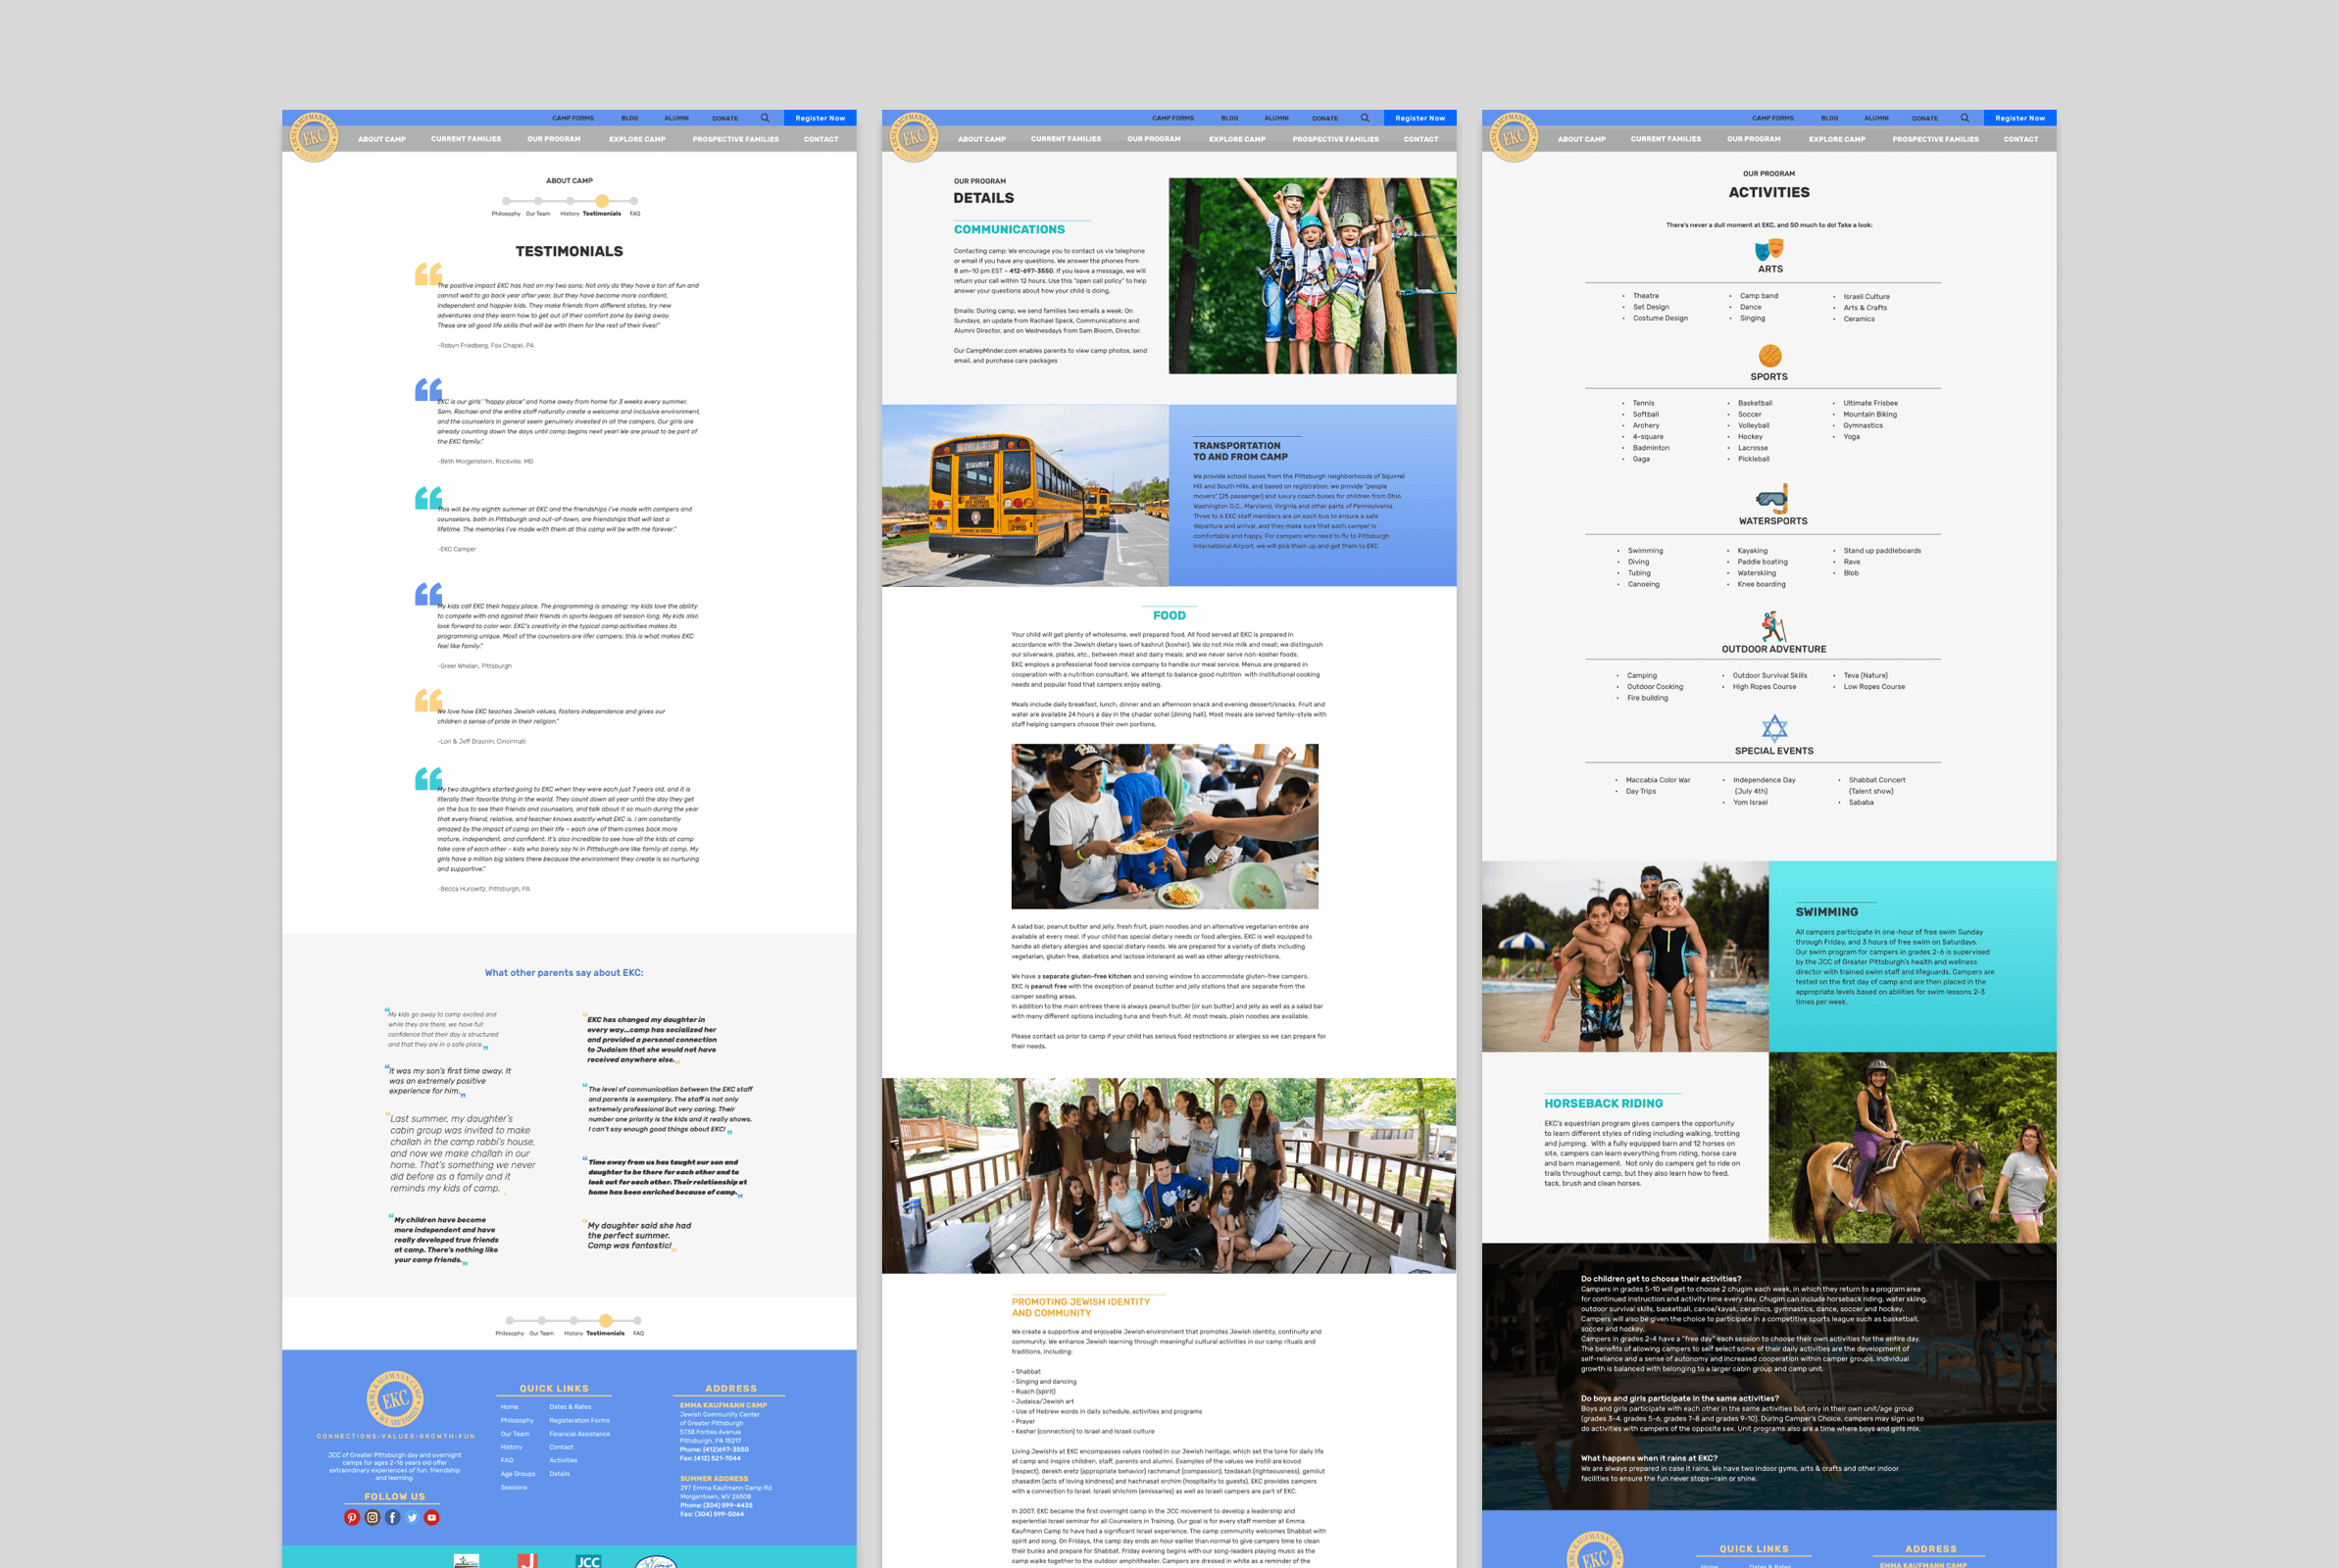Select the FAQ step dot in top stepper
Screen dimensions: 2339x1568
pos(634,201)
